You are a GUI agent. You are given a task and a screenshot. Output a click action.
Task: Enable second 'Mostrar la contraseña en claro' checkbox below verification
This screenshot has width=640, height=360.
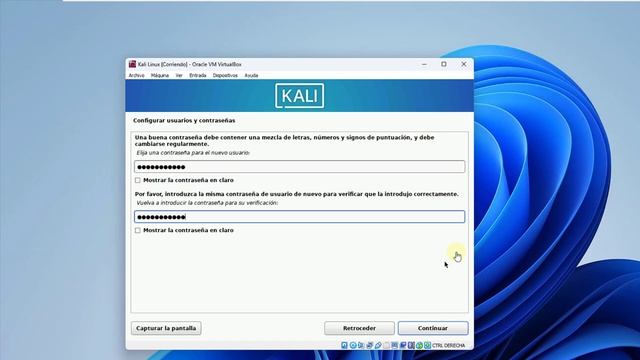[x=138, y=230]
